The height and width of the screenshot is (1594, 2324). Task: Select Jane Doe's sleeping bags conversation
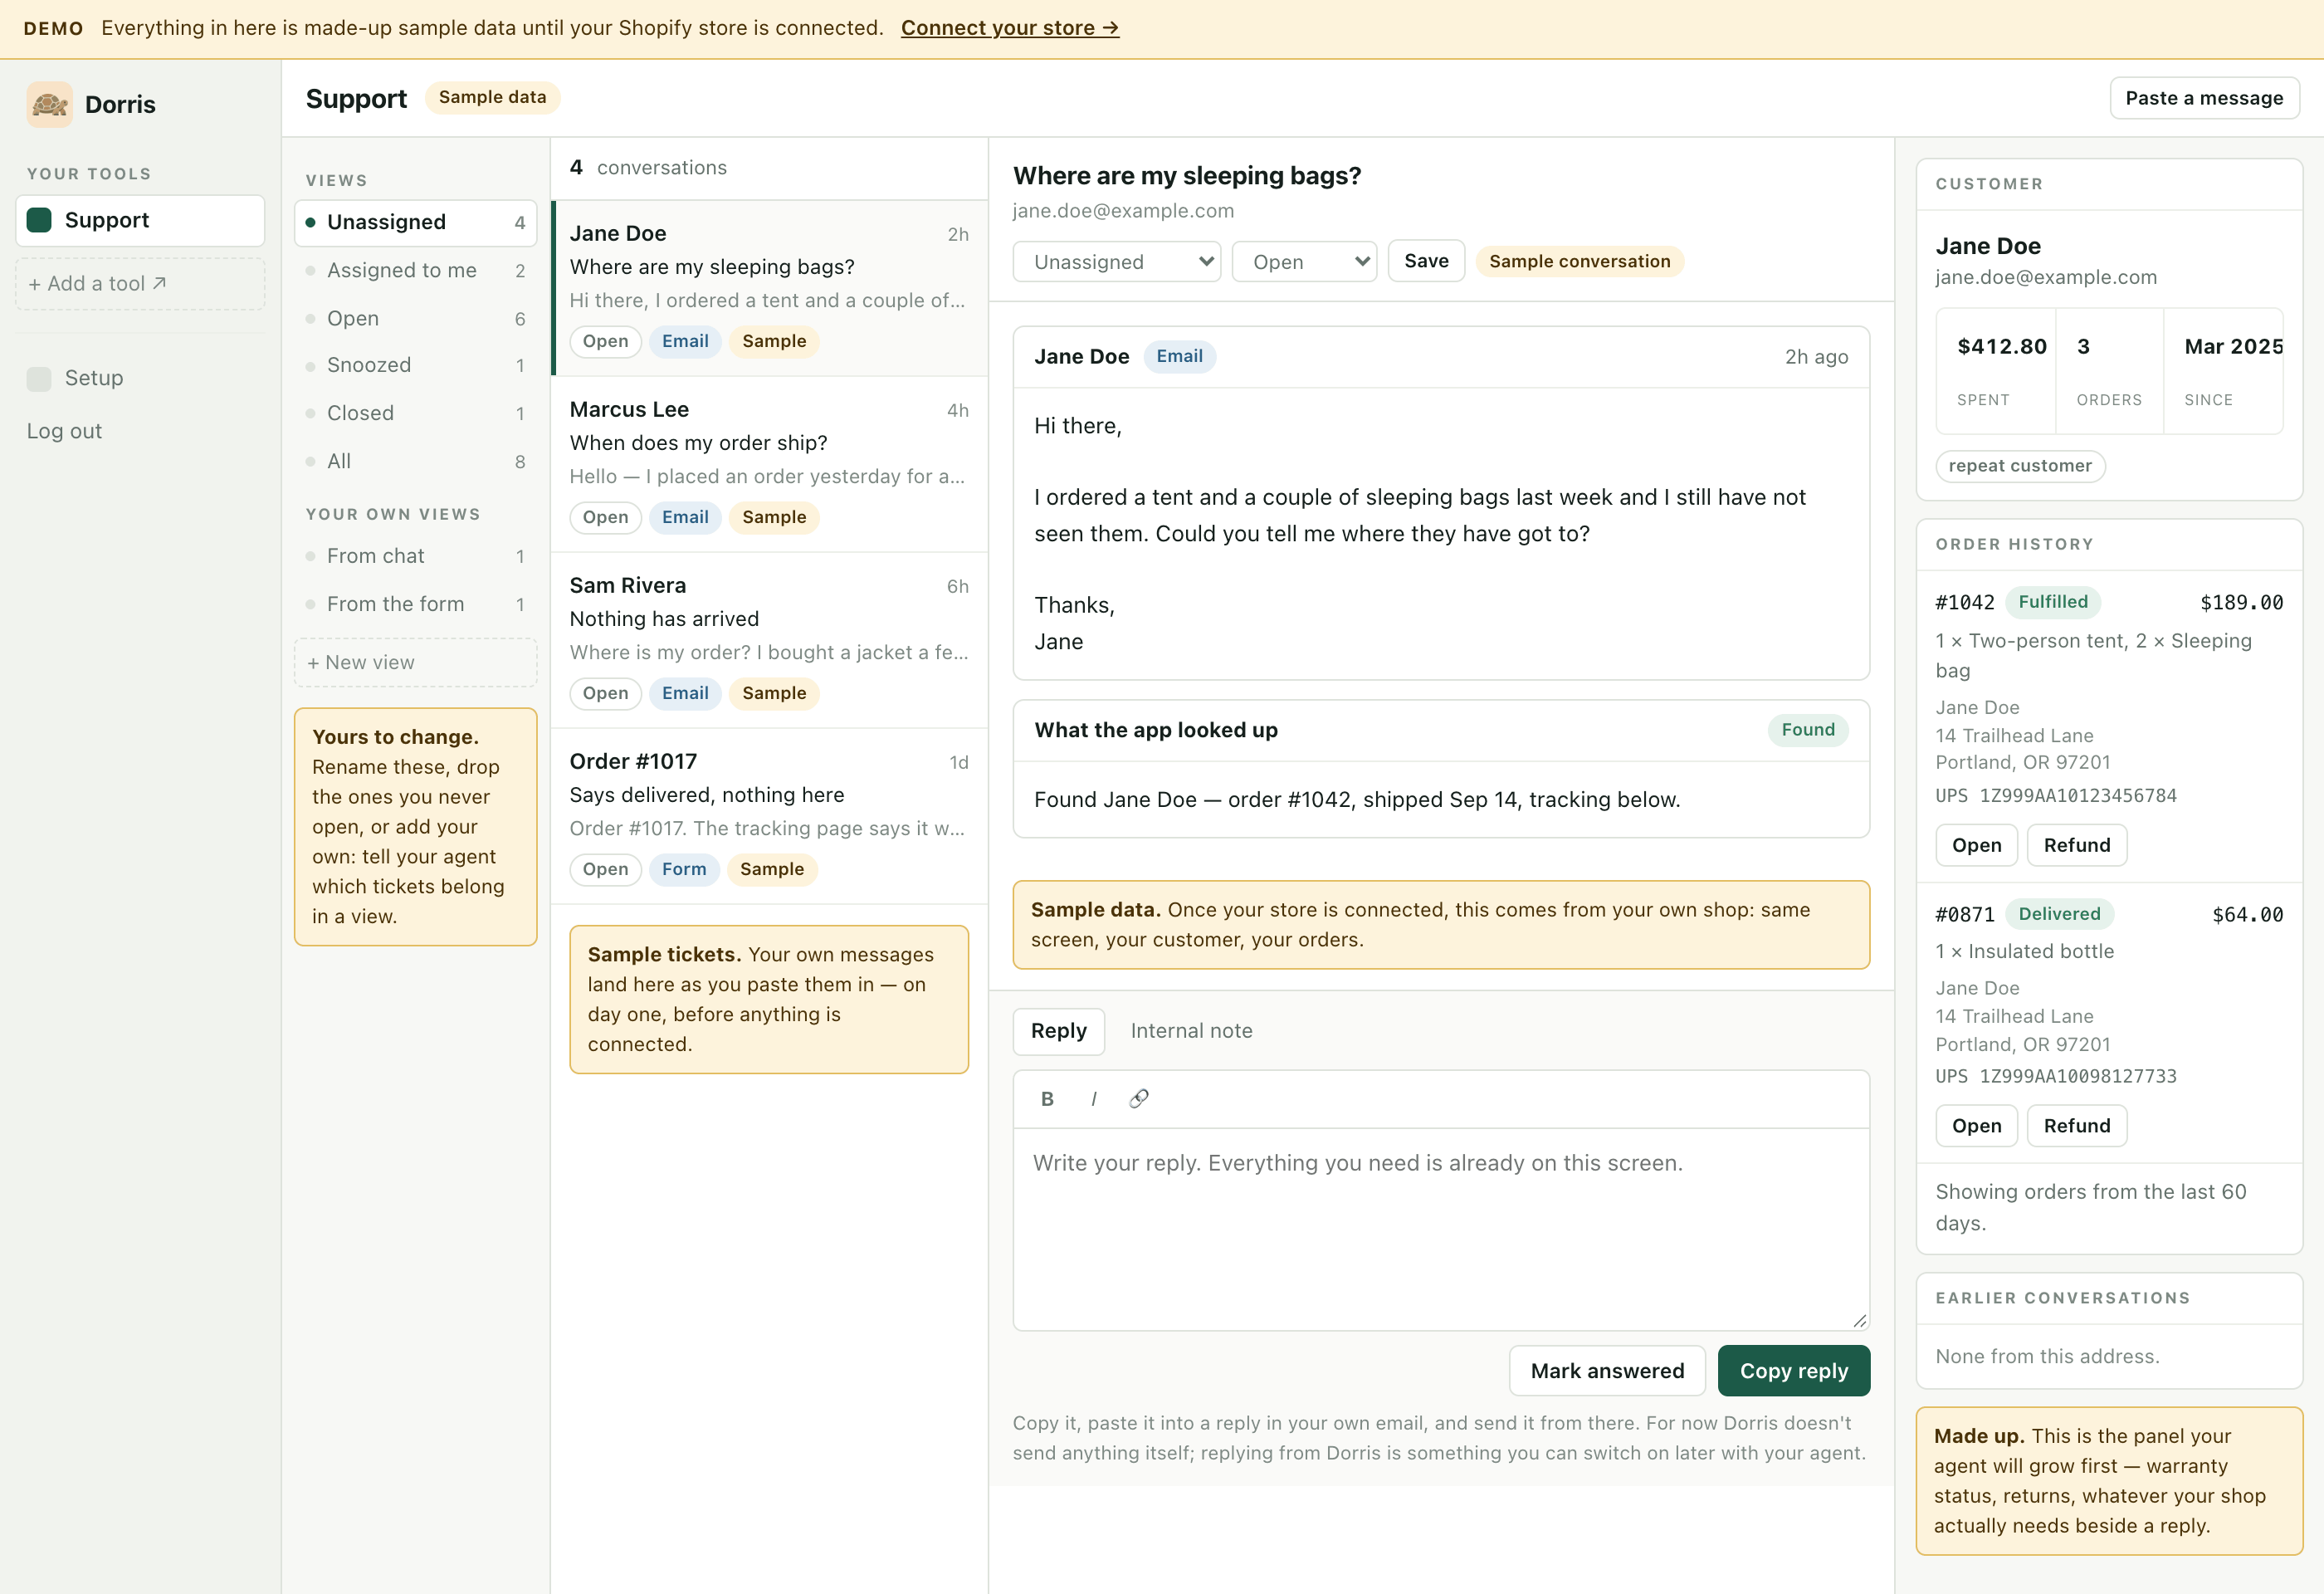(769, 288)
